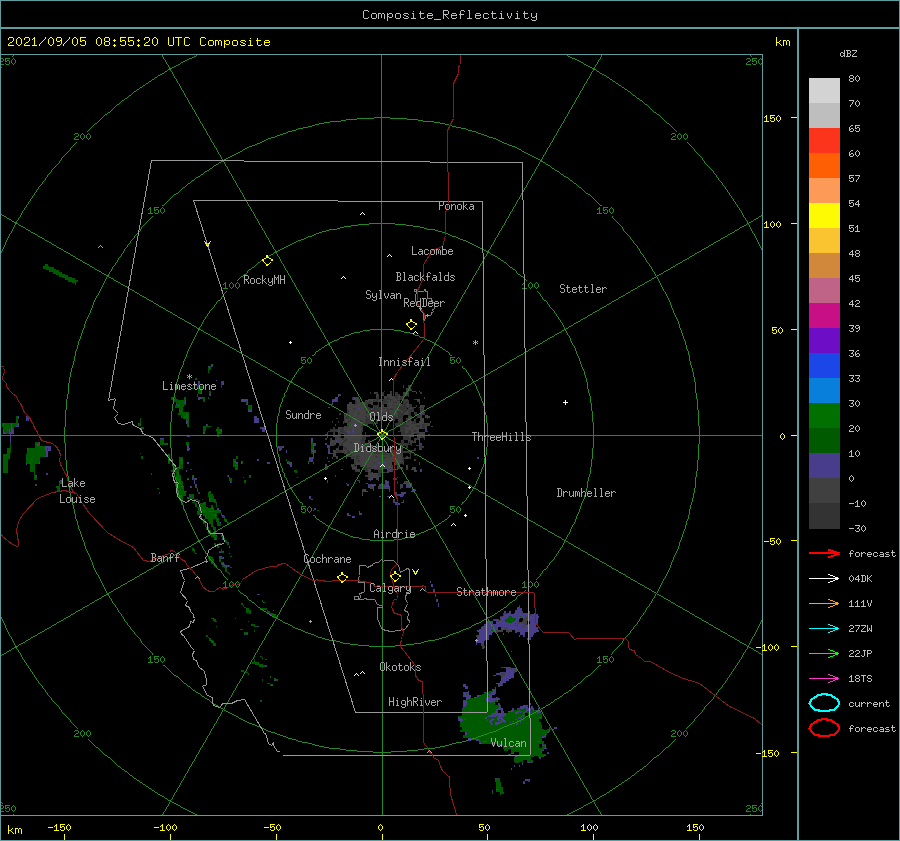The image size is (900, 841).
Task: Click the RockyMH label text
Action: pyautogui.click(x=264, y=280)
